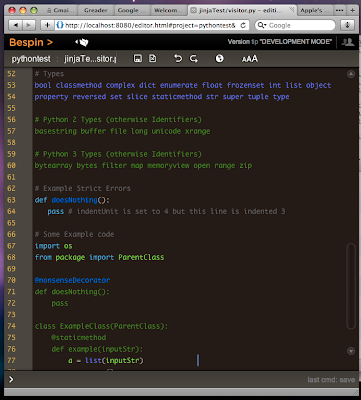The width and height of the screenshot is (361, 400).
Task: Reload the page using the refresh icon
Action: point(243,25)
